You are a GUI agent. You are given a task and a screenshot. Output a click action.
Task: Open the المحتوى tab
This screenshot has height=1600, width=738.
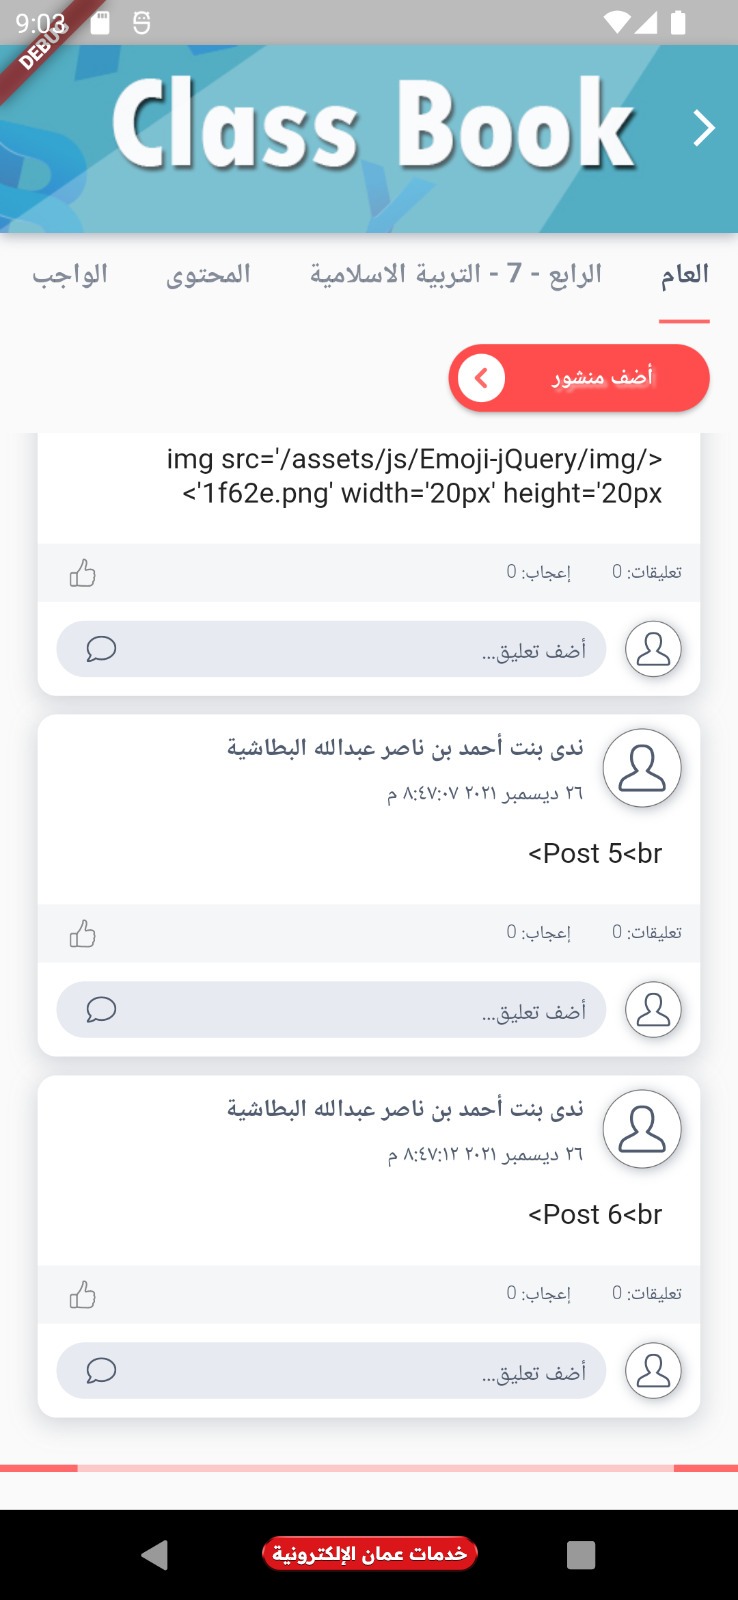208,275
